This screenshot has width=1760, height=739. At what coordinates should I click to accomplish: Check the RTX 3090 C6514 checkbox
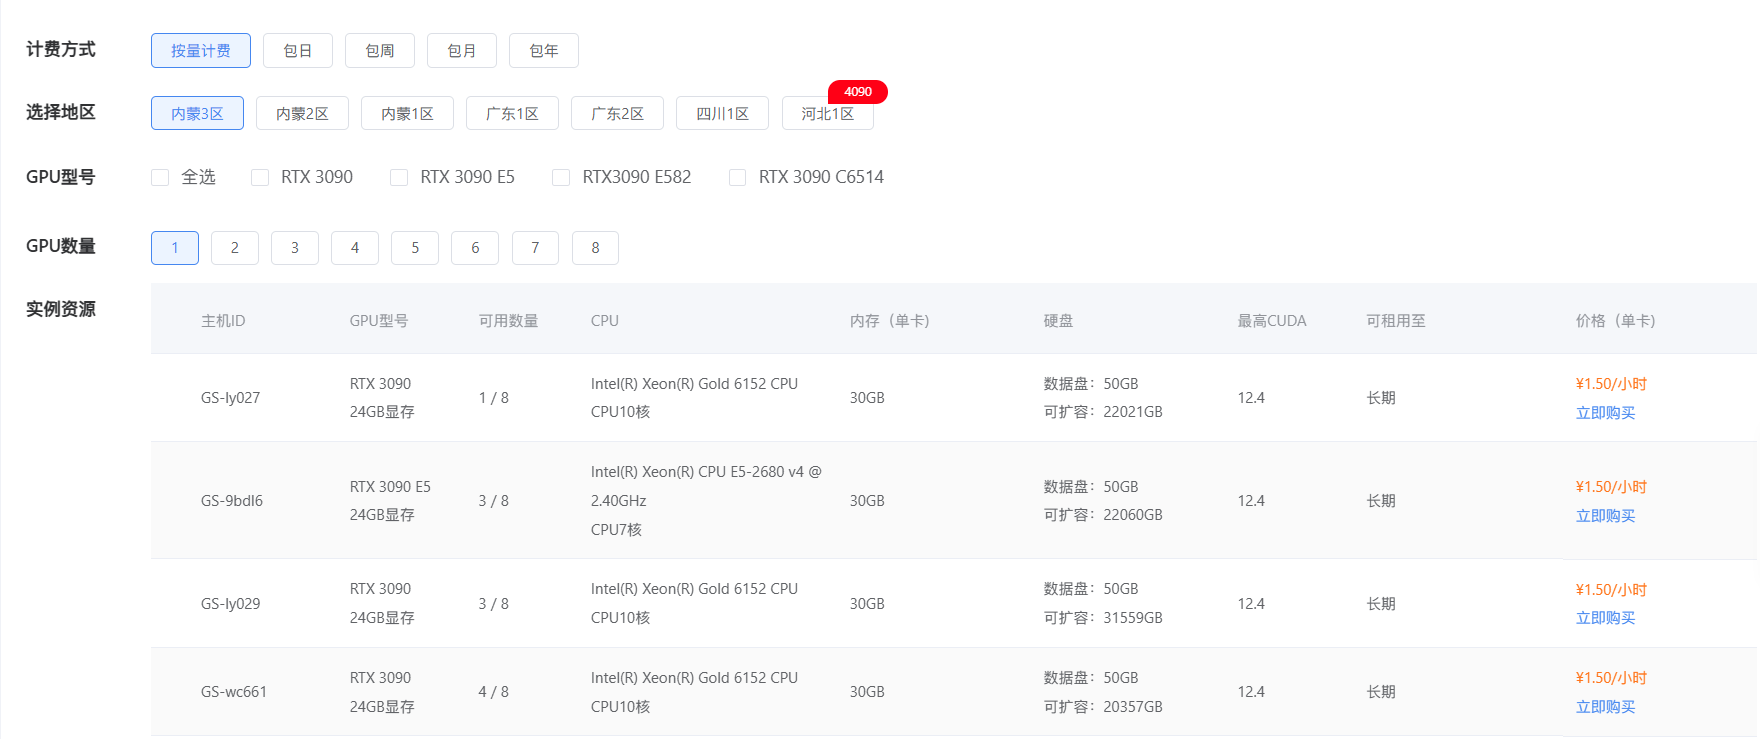[738, 178]
